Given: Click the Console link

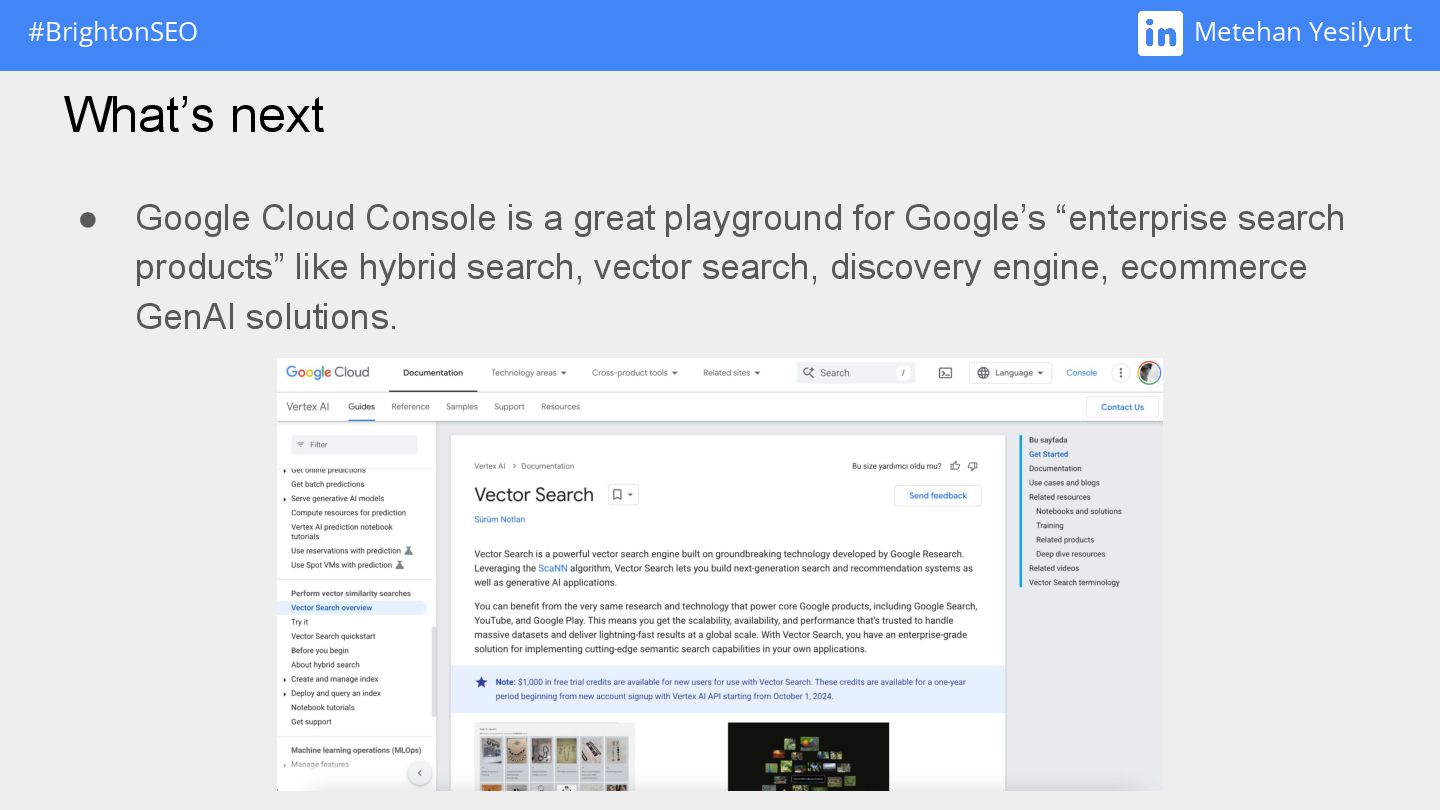Looking at the screenshot, I should click(1081, 373).
